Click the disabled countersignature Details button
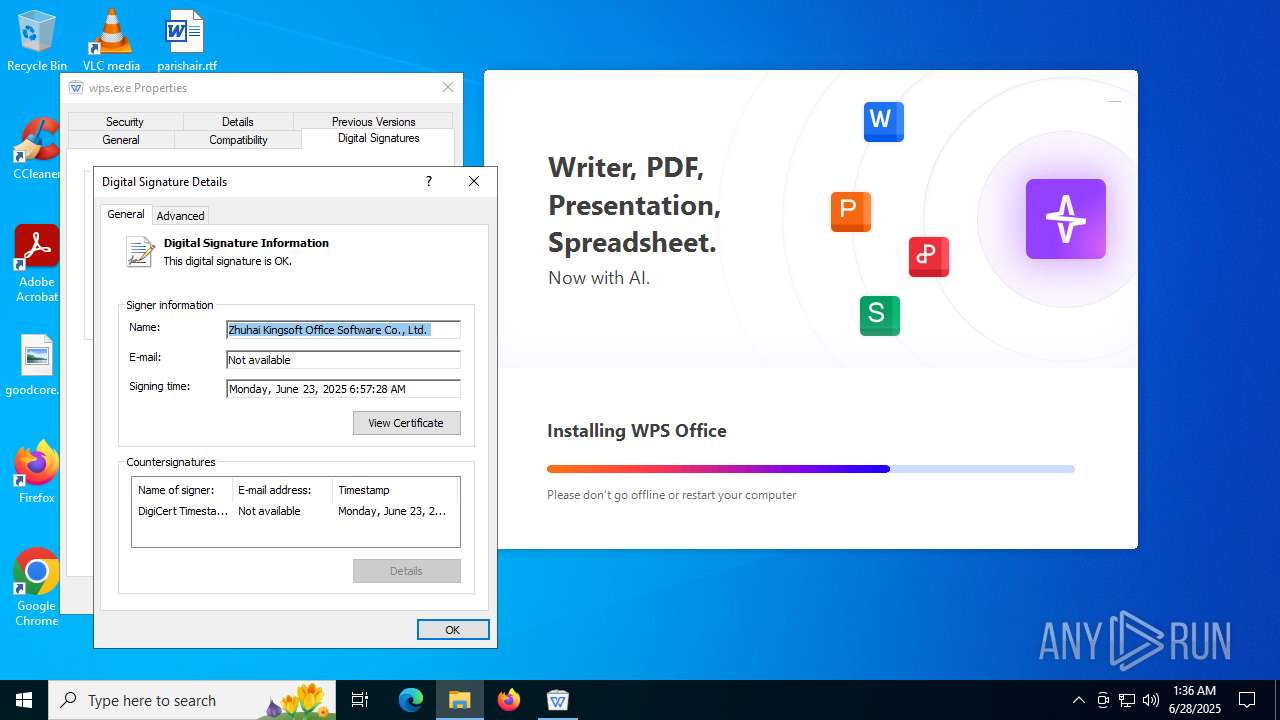The width and height of the screenshot is (1280, 720). pos(406,570)
